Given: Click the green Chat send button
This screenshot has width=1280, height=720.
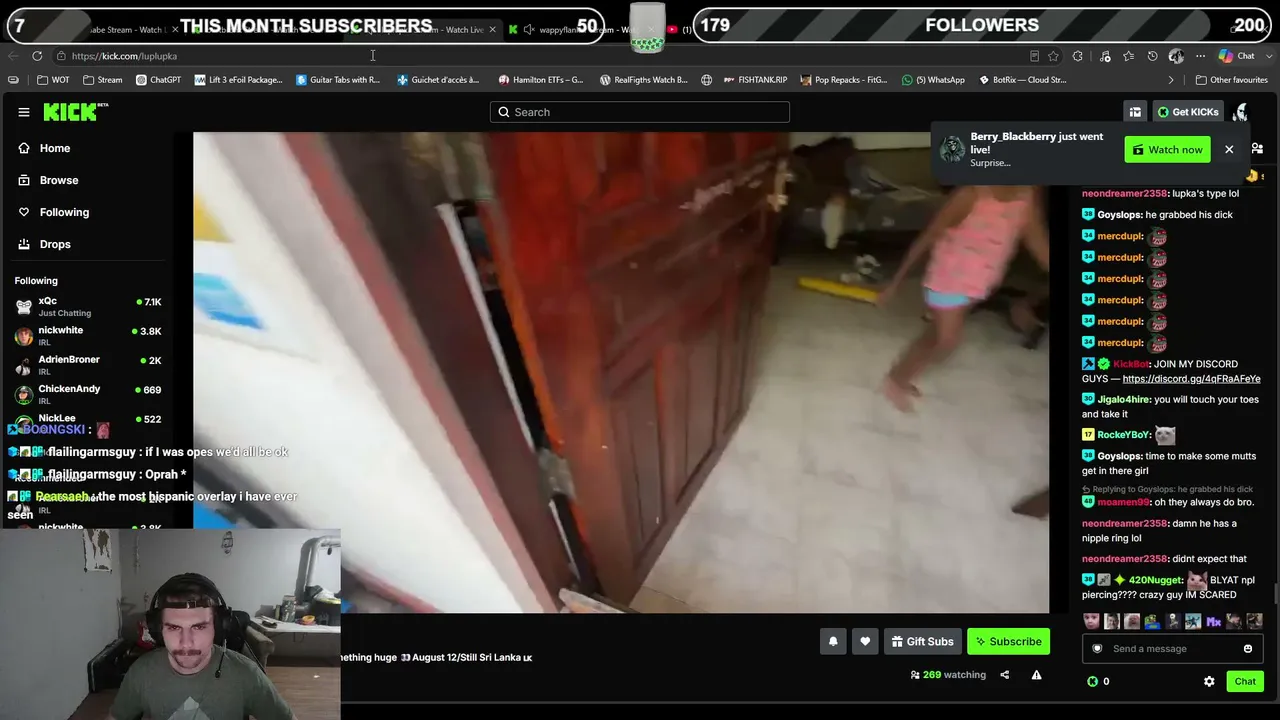Looking at the screenshot, I should pos(1245,682).
